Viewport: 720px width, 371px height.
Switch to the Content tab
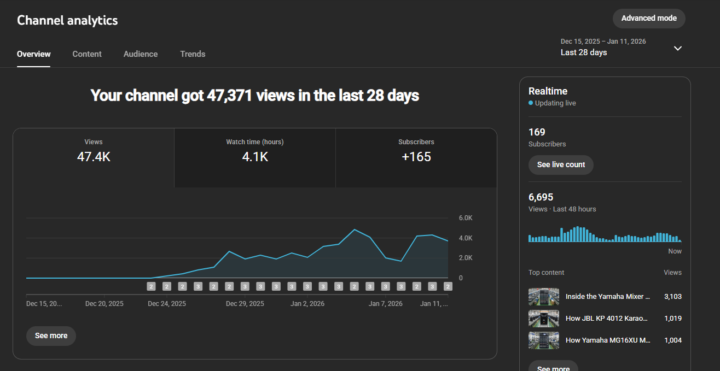pos(87,54)
